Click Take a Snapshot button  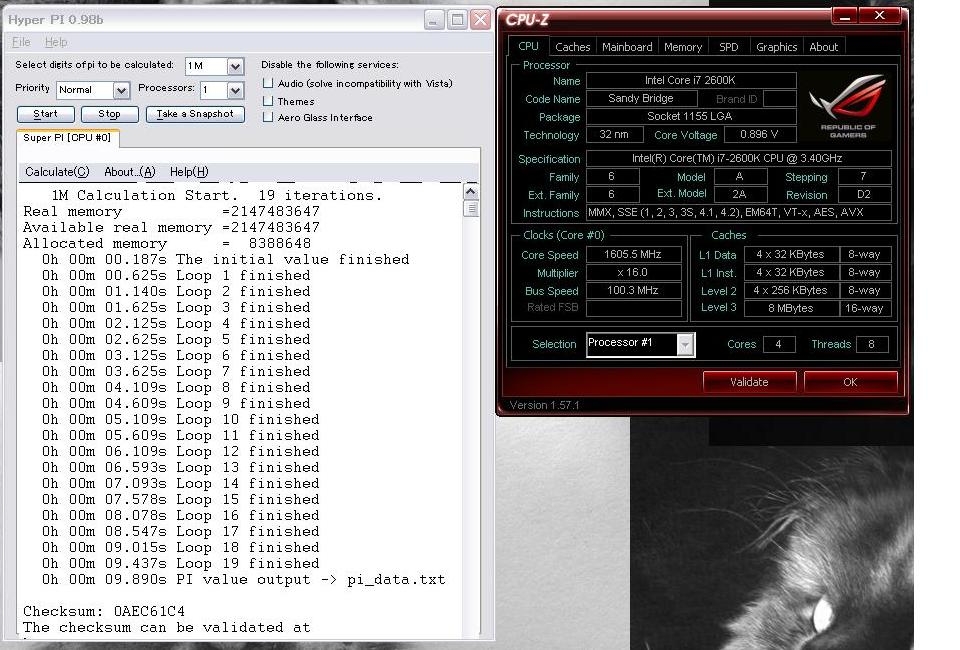click(x=195, y=114)
